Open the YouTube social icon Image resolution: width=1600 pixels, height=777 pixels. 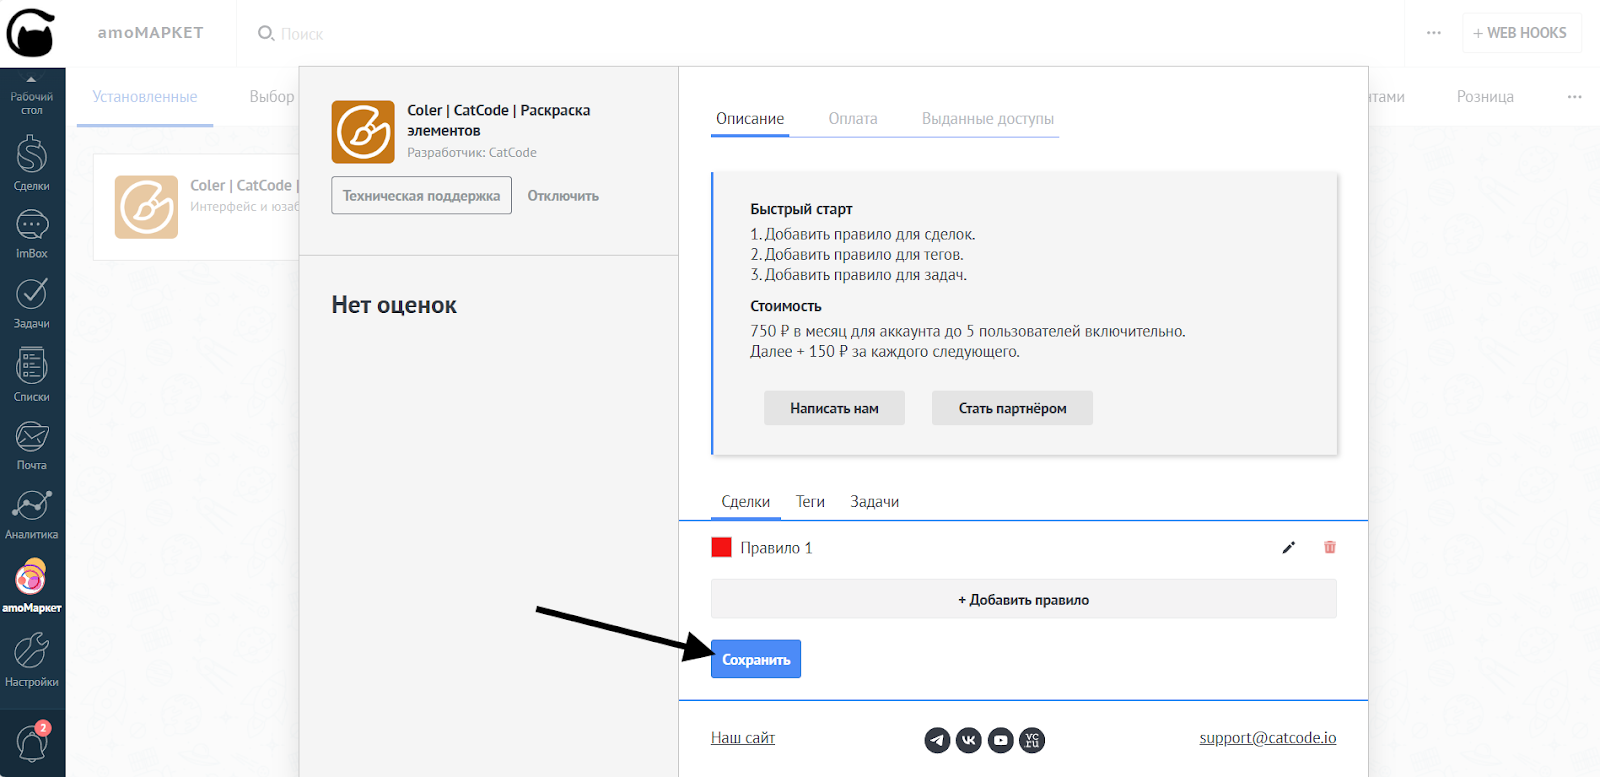1000,740
